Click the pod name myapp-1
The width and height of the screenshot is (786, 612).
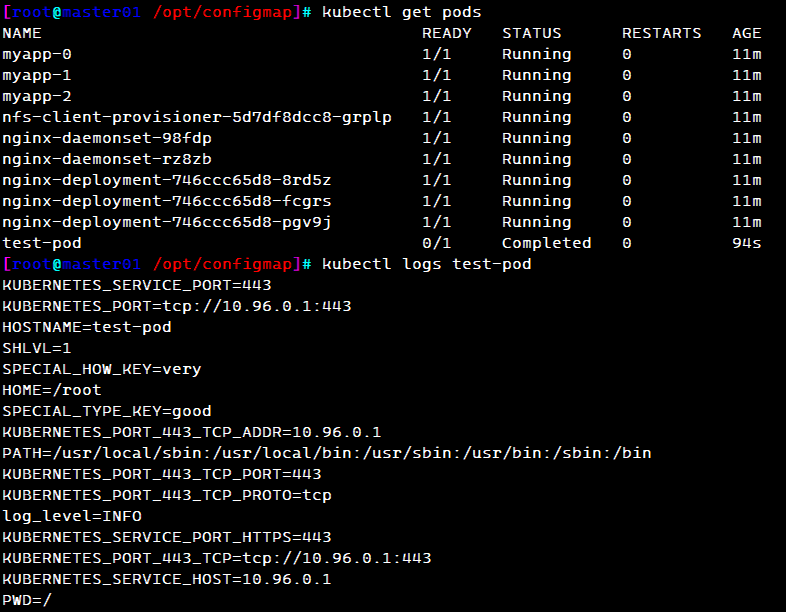tap(37, 75)
